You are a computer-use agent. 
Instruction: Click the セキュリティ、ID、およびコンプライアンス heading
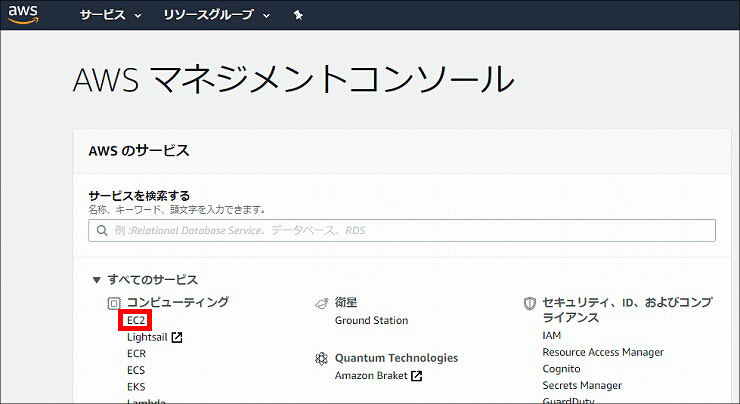(627, 310)
